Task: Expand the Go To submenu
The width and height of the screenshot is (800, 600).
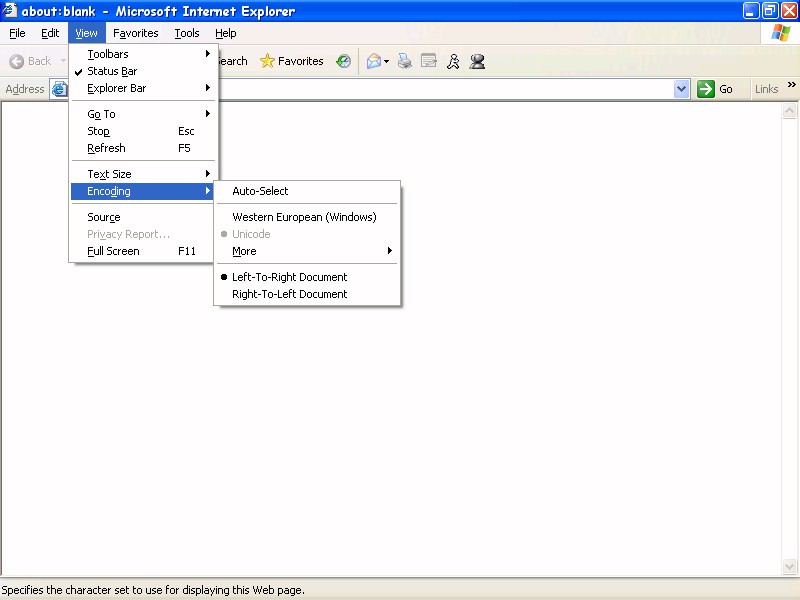Action: 144,114
